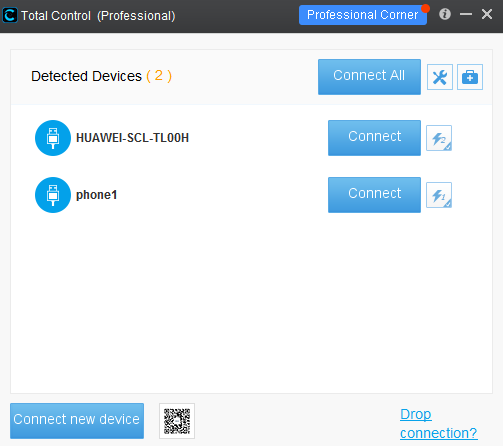This screenshot has width=503, height=446.
Task: Select the phone1 device name
Action: 97,195
